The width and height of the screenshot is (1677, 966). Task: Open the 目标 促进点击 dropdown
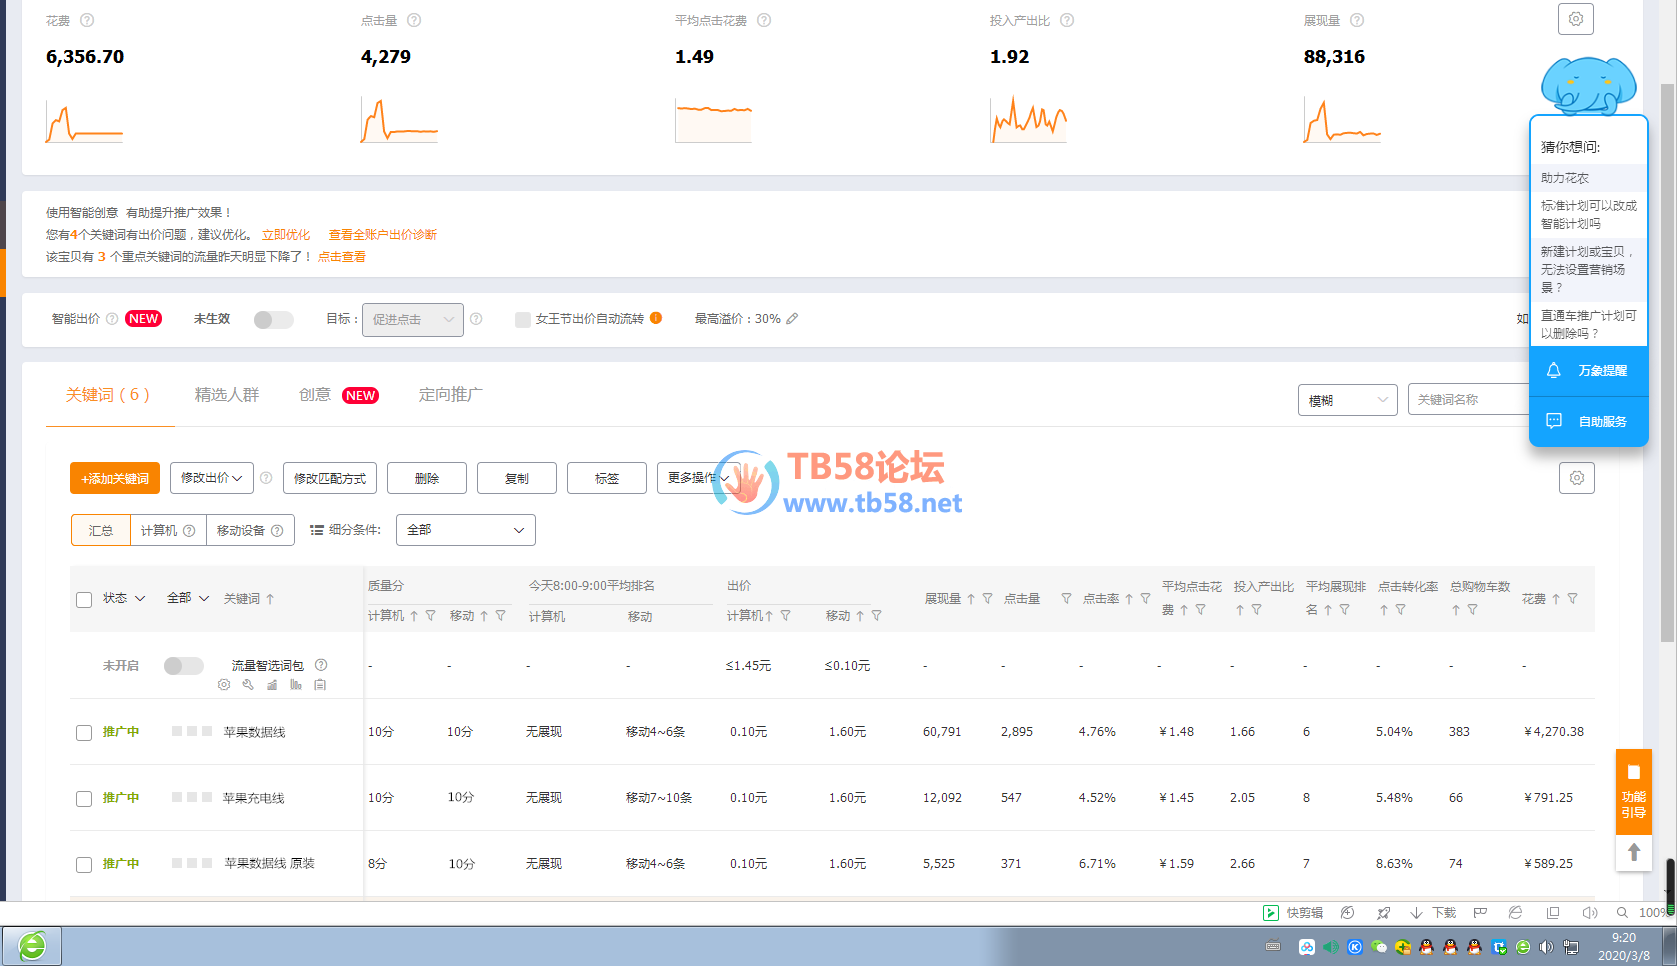click(413, 320)
